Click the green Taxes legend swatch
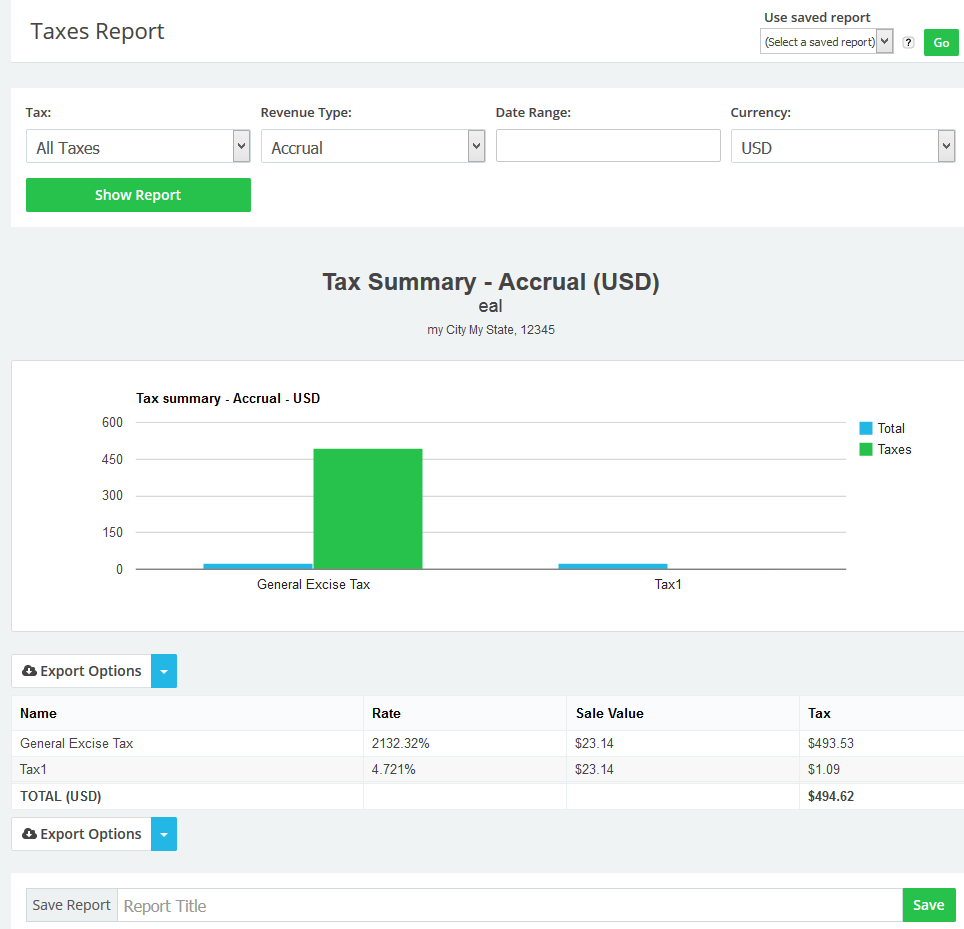Image resolution: width=964 pixels, height=929 pixels. (866, 450)
